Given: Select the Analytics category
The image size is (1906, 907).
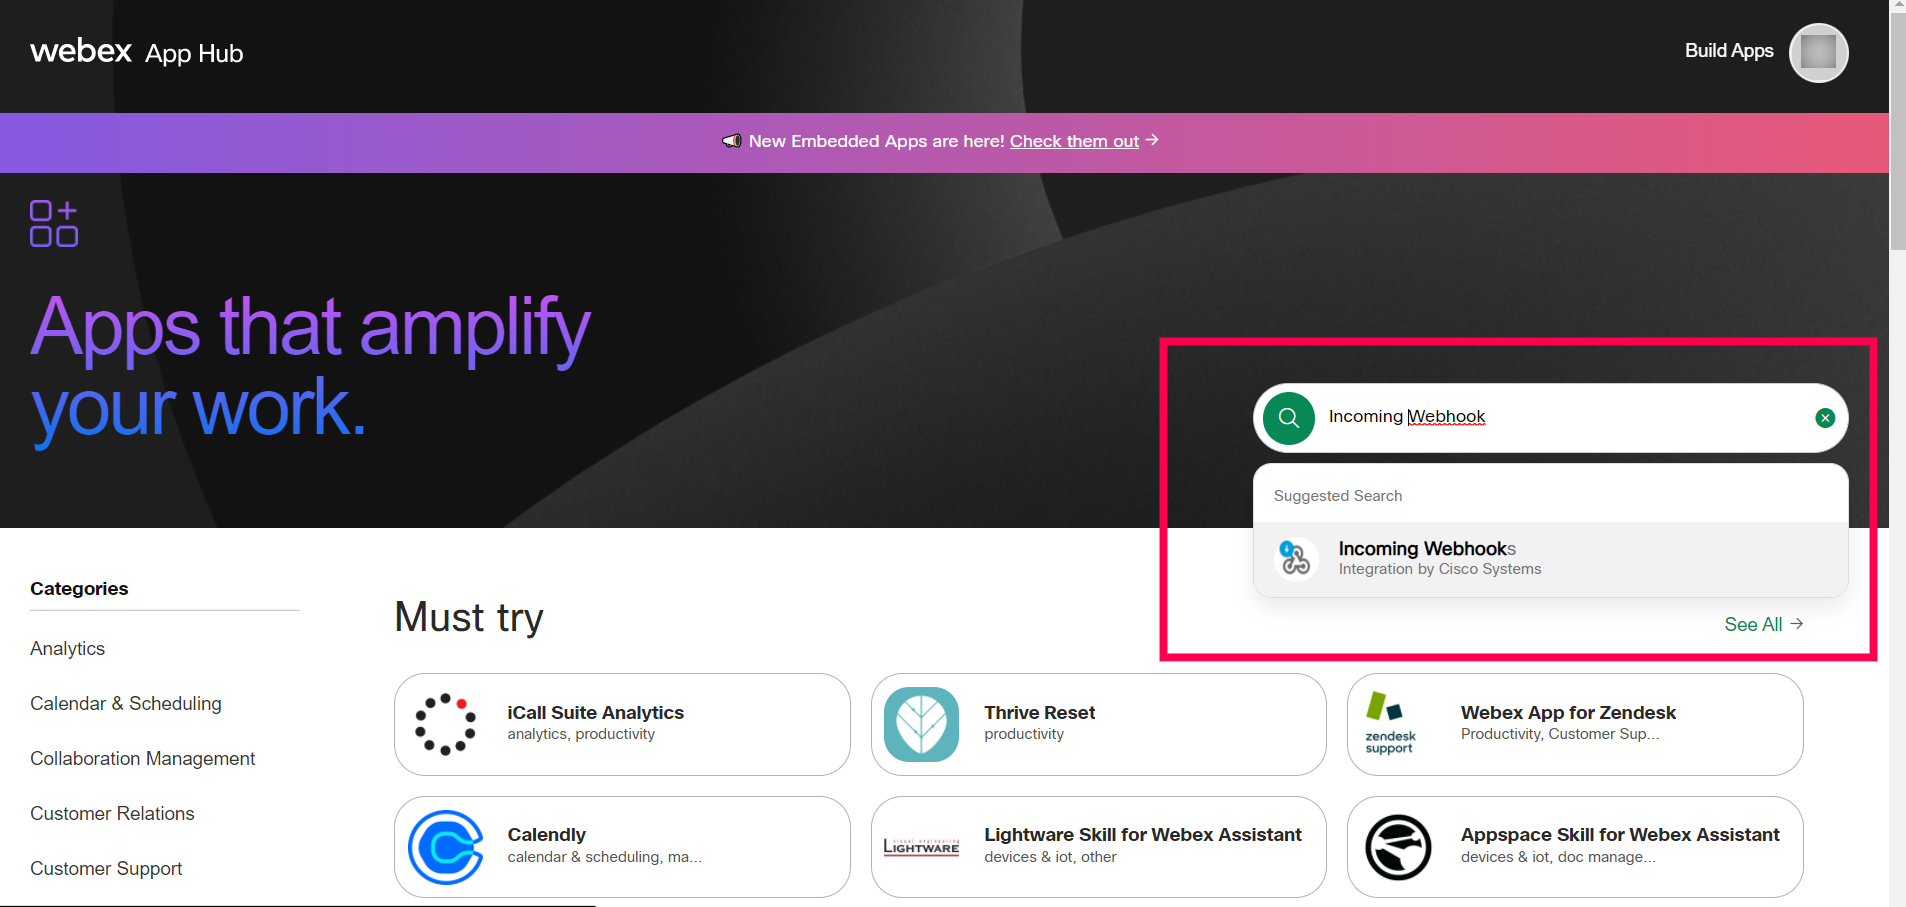Looking at the screenshot, I should tap(67, 648).
